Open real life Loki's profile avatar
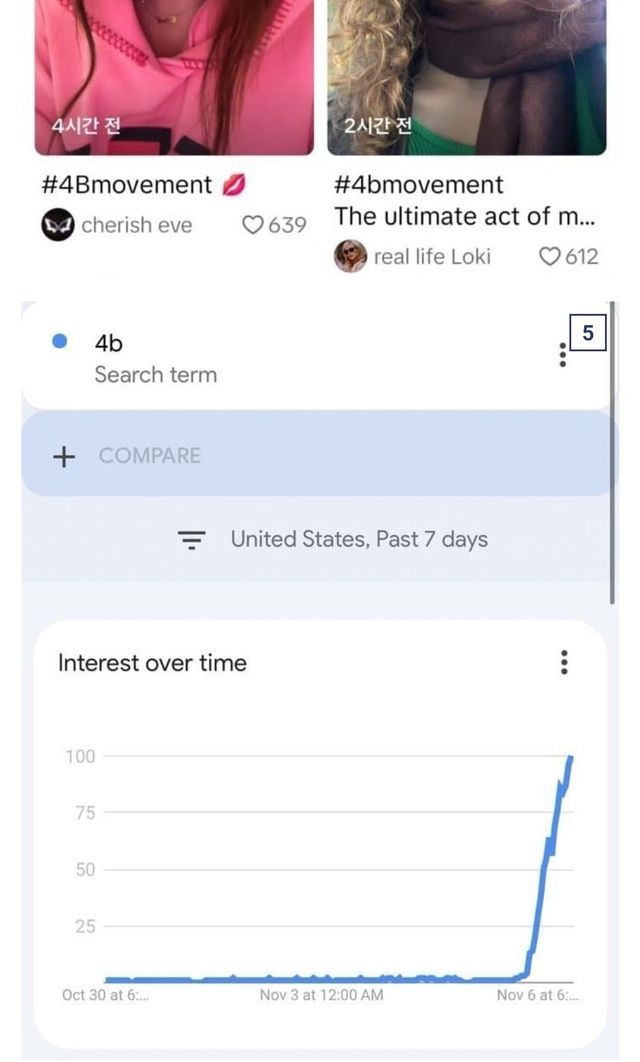 [350, 256]
